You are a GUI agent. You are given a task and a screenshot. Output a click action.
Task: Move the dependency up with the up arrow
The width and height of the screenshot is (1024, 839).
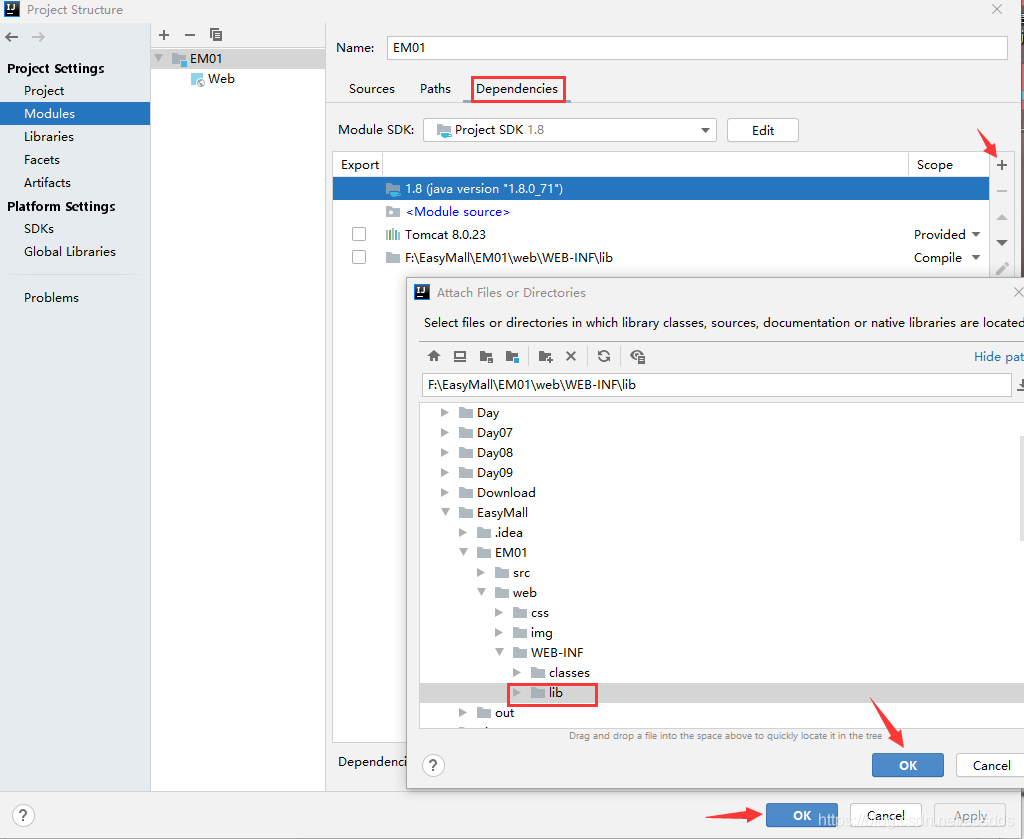tap(1002, 217)
